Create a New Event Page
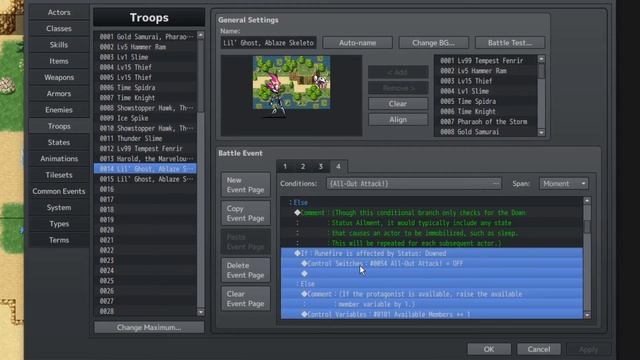The image size is (640, 360). 246,185
